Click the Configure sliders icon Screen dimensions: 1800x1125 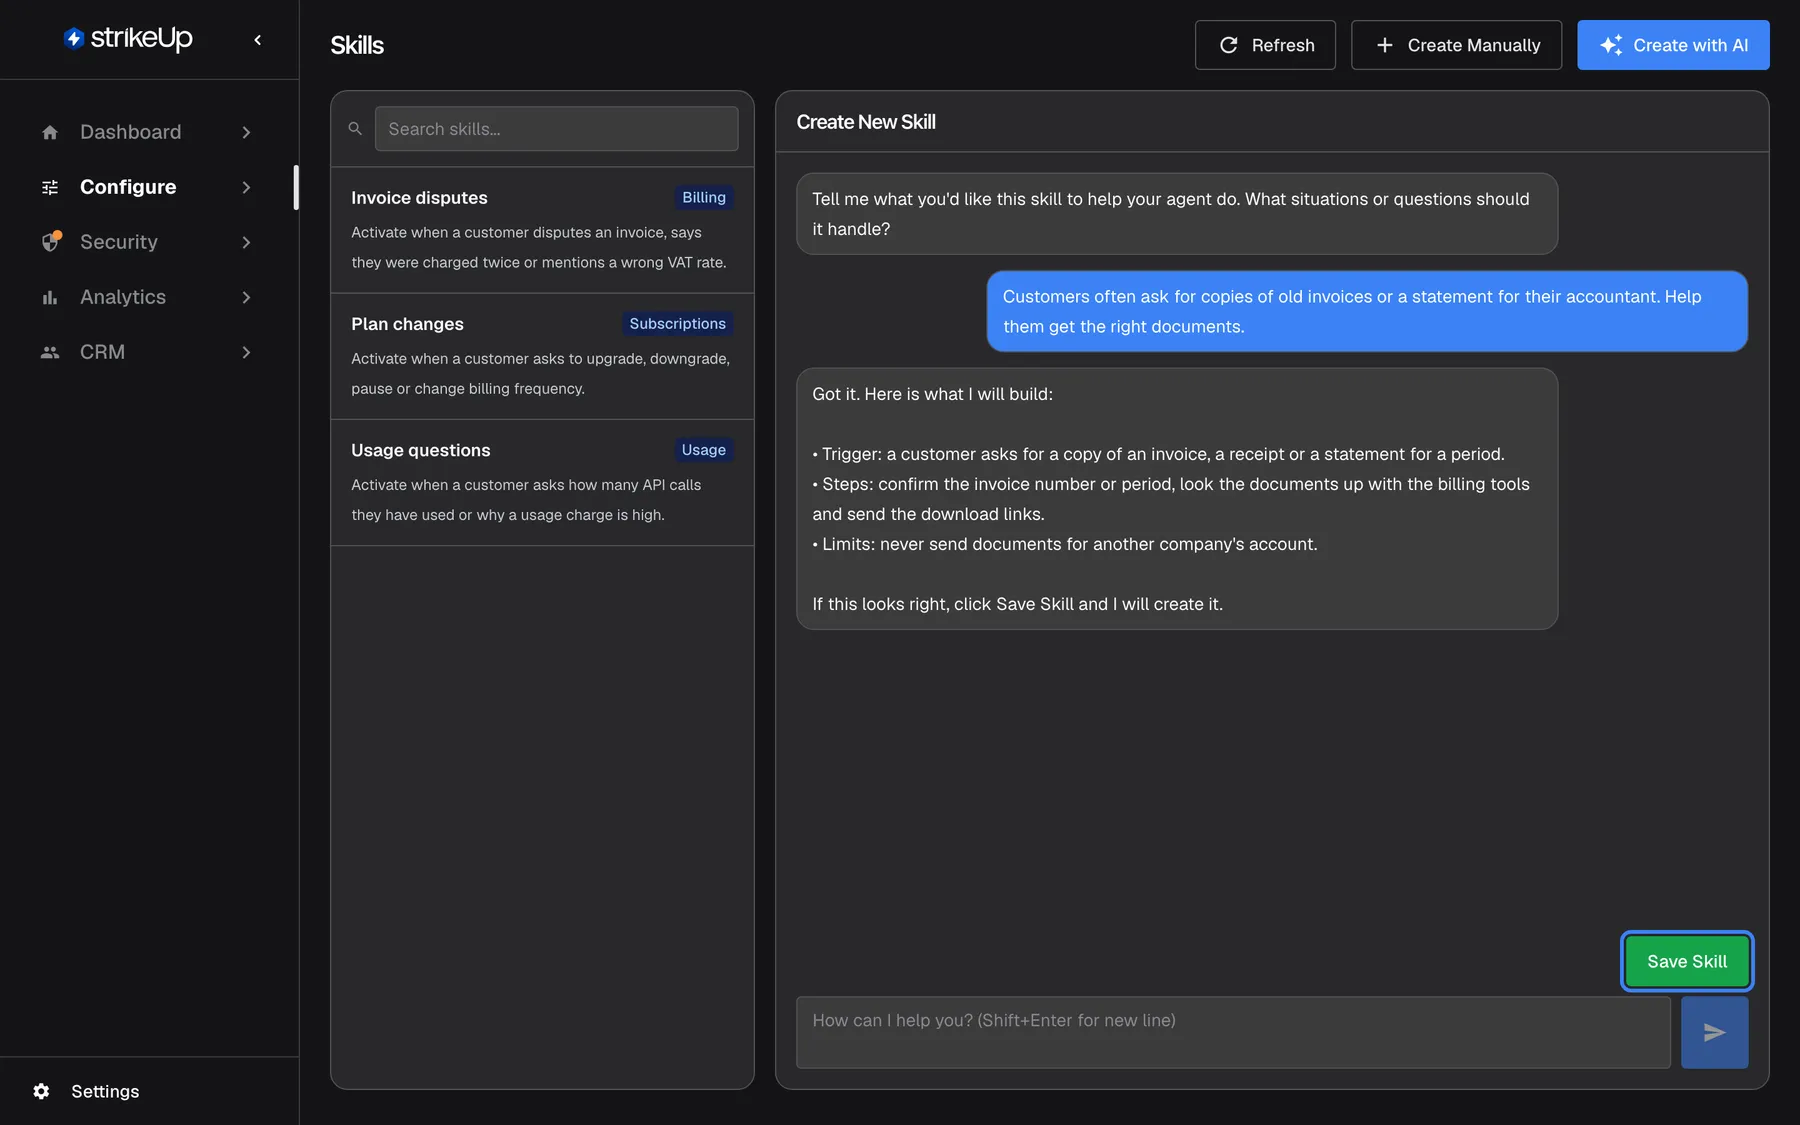click(50, 187)
